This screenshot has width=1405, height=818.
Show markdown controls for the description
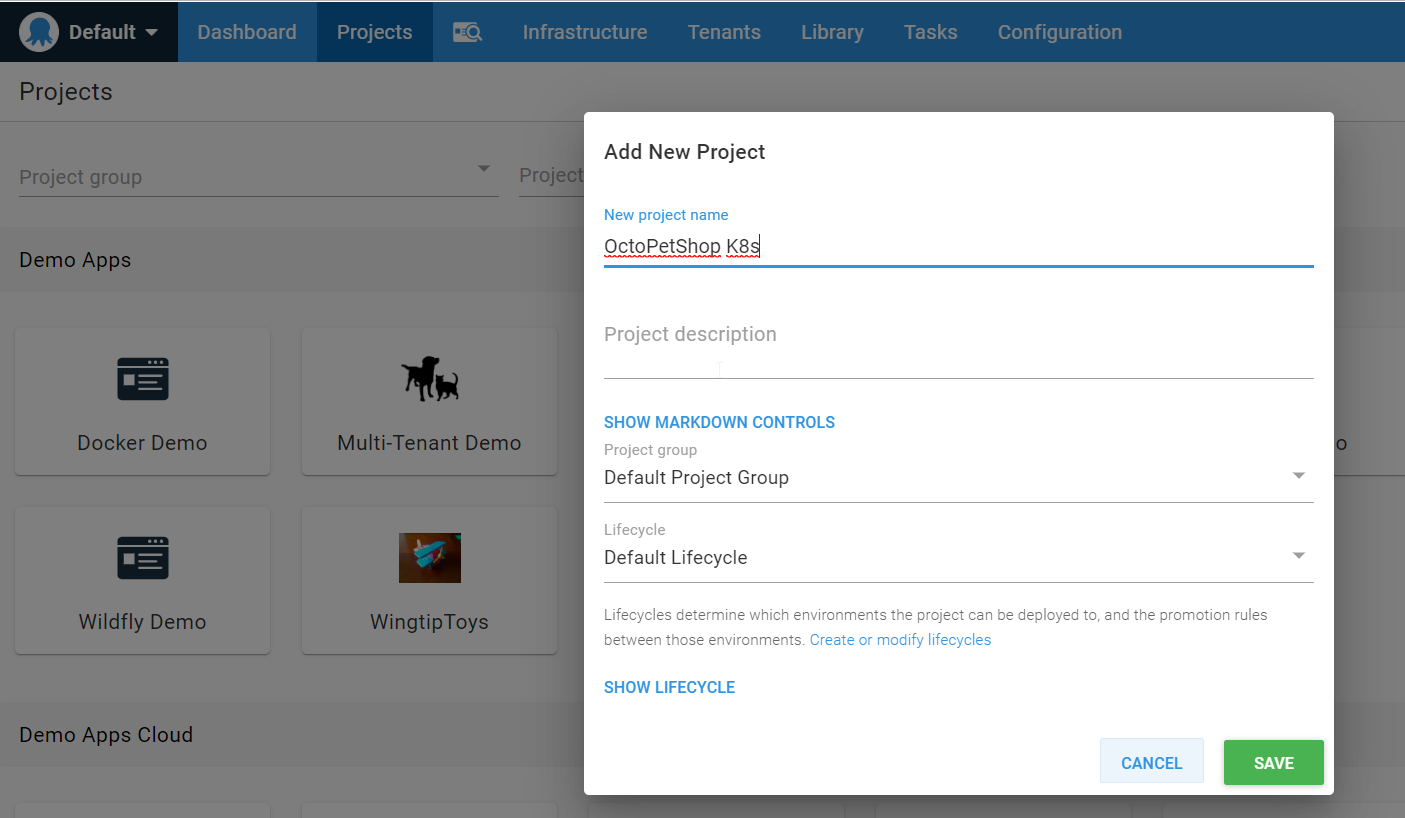coord(719,422)
